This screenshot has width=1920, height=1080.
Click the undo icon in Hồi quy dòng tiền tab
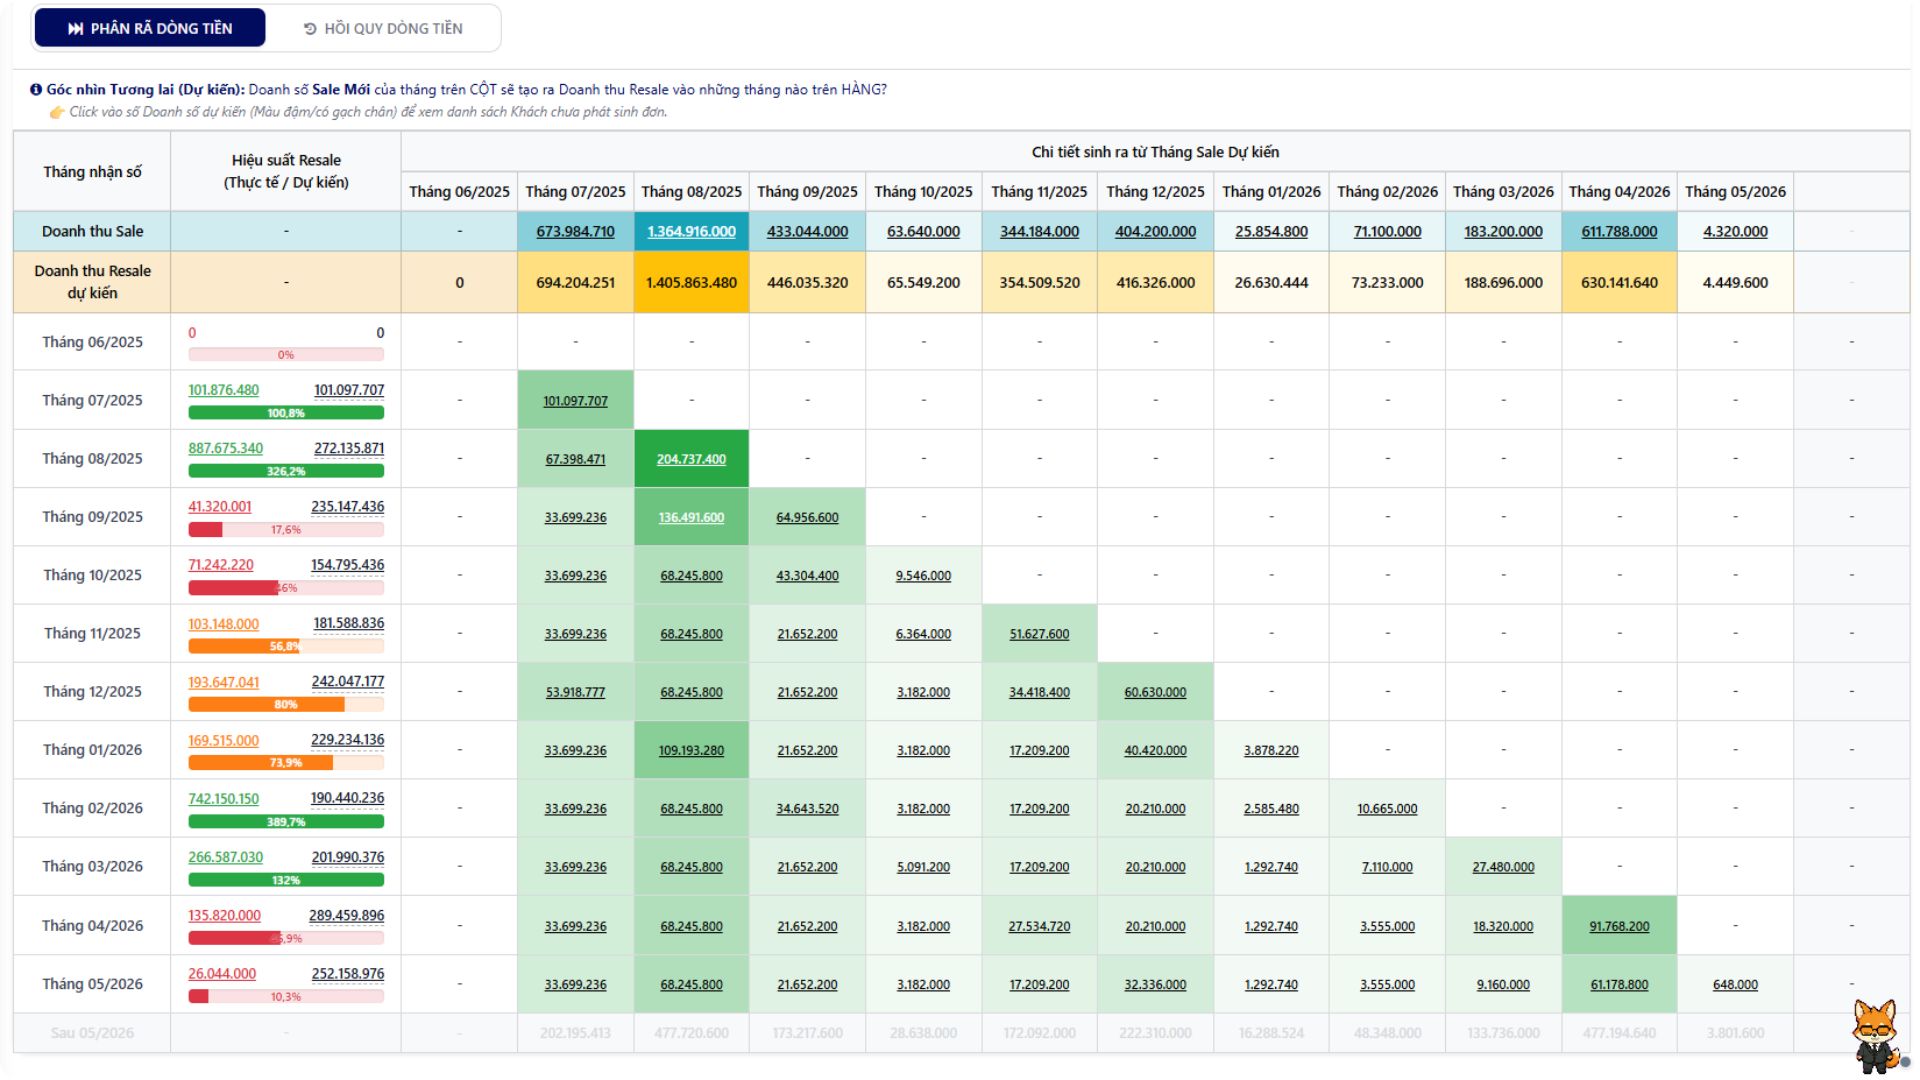tap(310, 29)
